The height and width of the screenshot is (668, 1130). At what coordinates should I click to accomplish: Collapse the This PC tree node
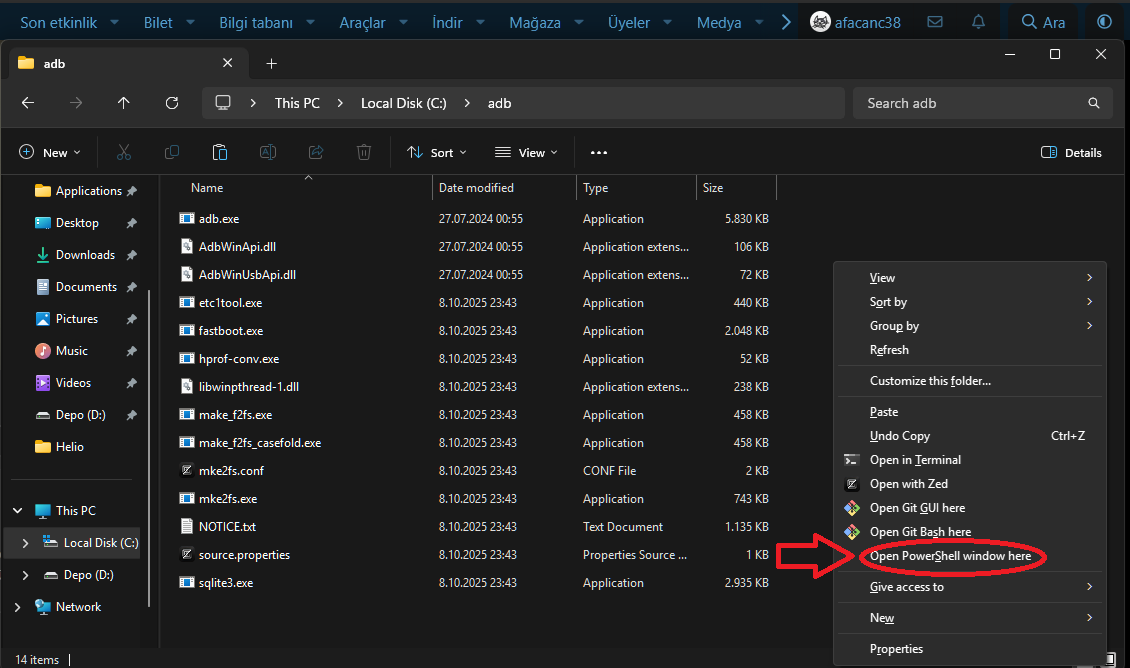click(x=17, y=511)
